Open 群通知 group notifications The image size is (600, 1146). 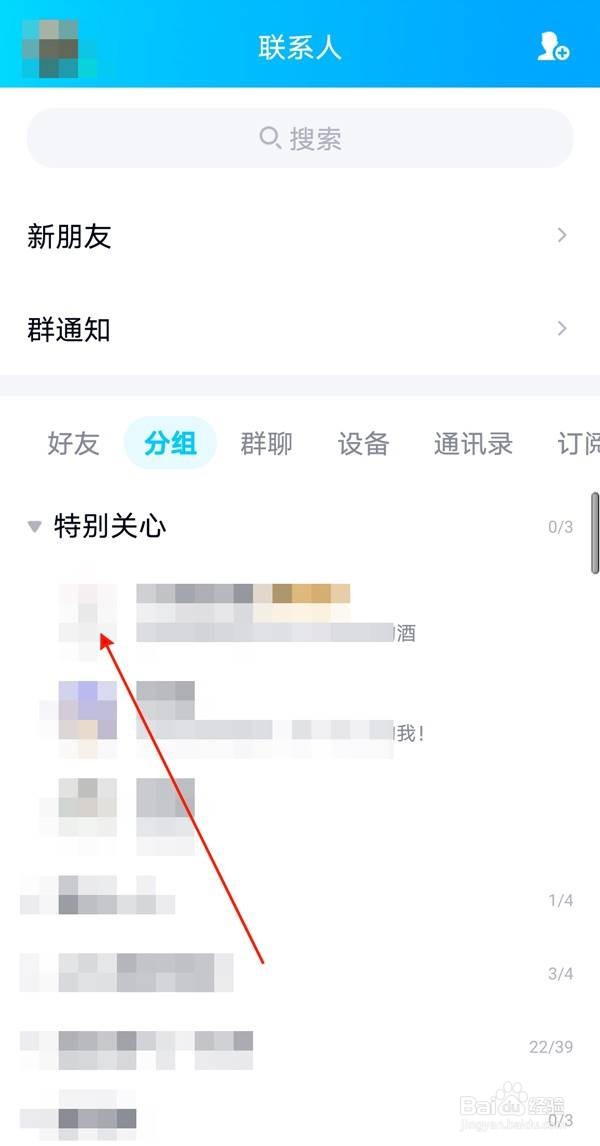(300, 329)
